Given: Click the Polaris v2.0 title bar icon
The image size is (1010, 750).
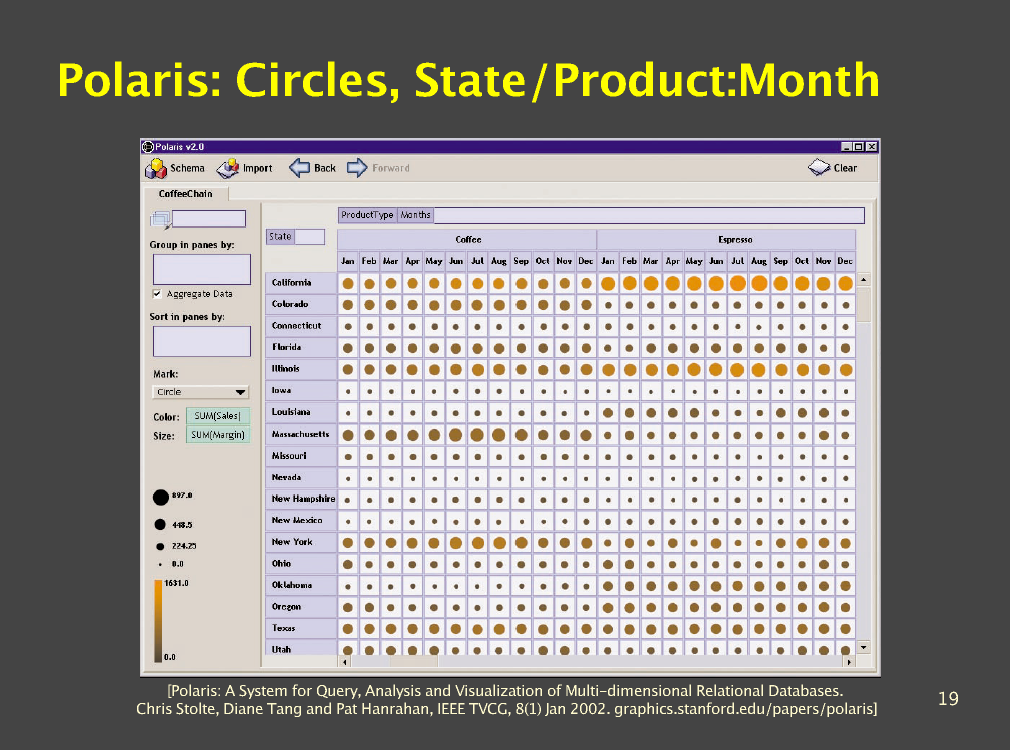Looking at the screenshot, I should point(148,147).
